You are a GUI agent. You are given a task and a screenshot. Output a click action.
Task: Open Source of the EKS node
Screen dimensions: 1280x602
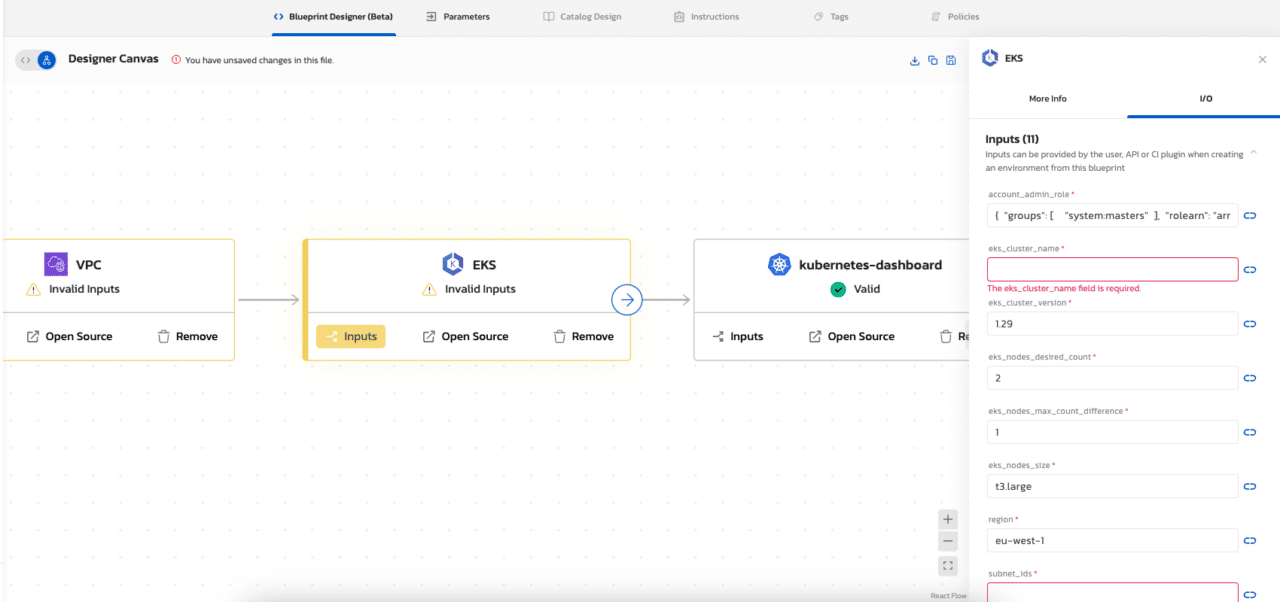tap(465, 336)
